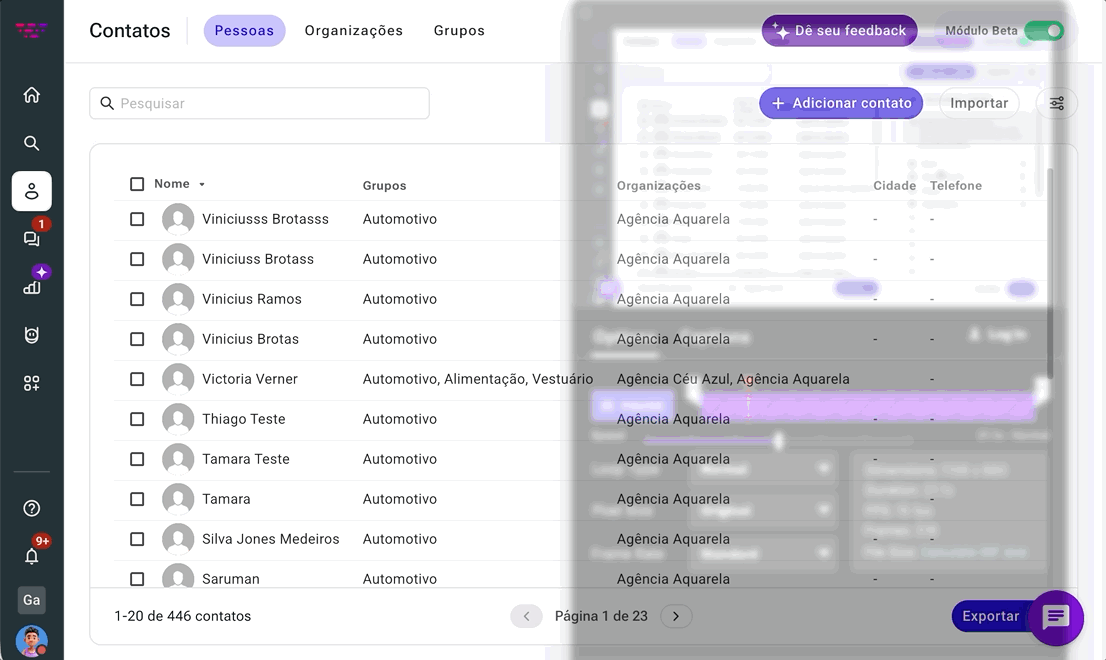
Task: Toggle the Módulo Beta switch
Action: [1044, 31]
